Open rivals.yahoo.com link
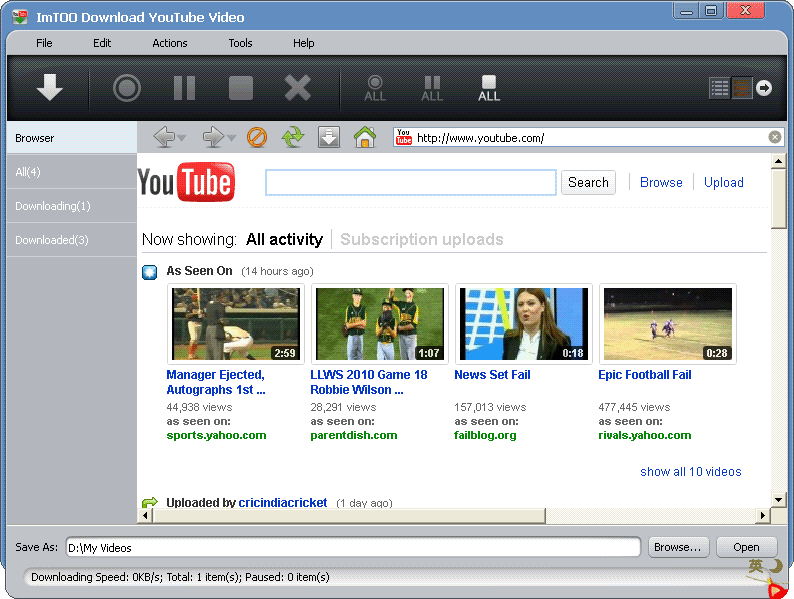Viewport: 794px width, 599px height. pyautogui.click(x=645, y=435)
